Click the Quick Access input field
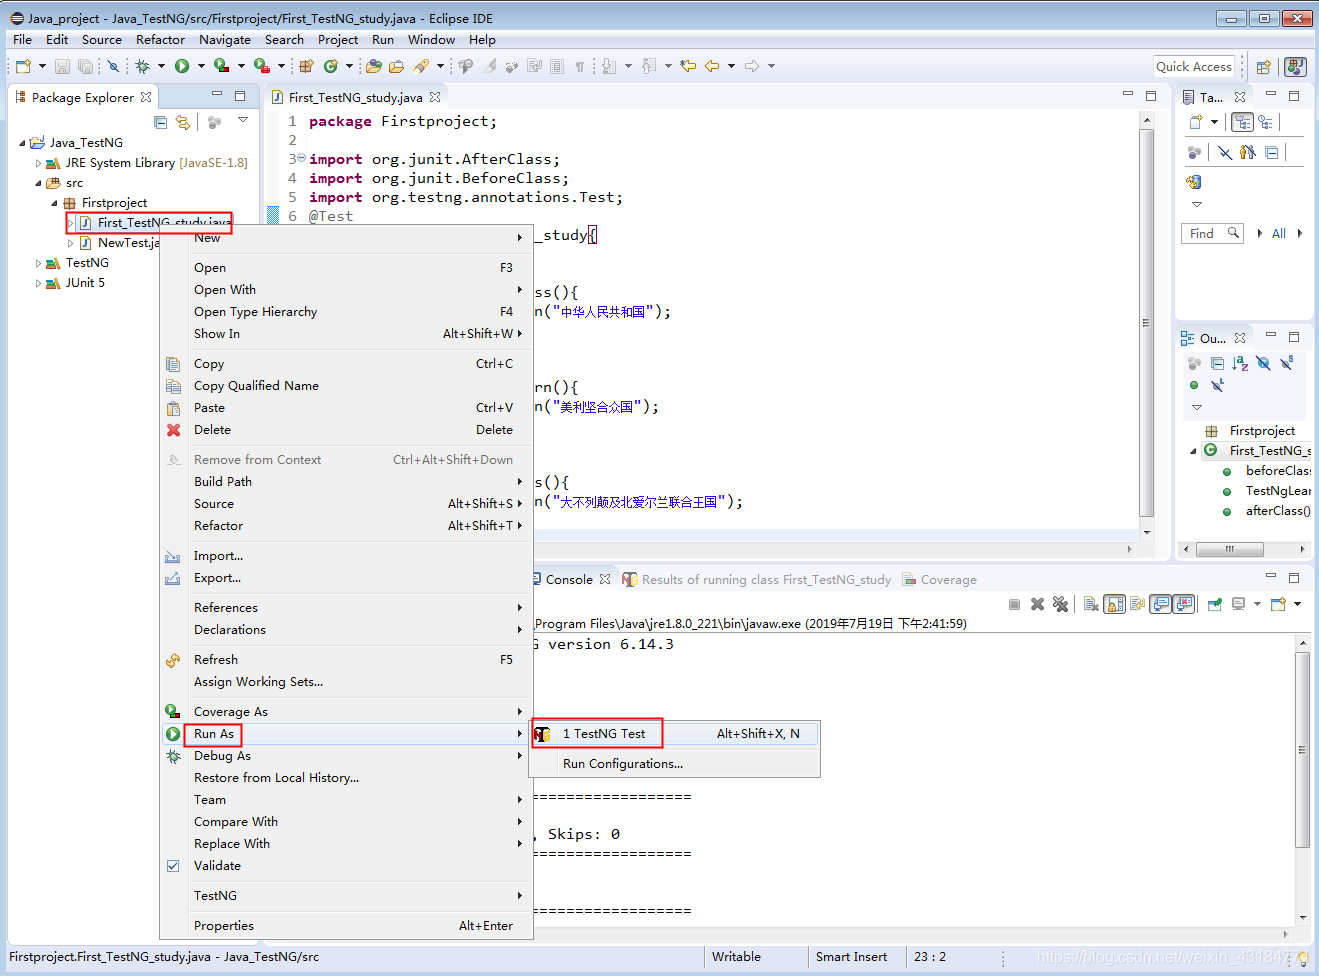Viewport: 1319px width, 976px height. [1194, 67]
